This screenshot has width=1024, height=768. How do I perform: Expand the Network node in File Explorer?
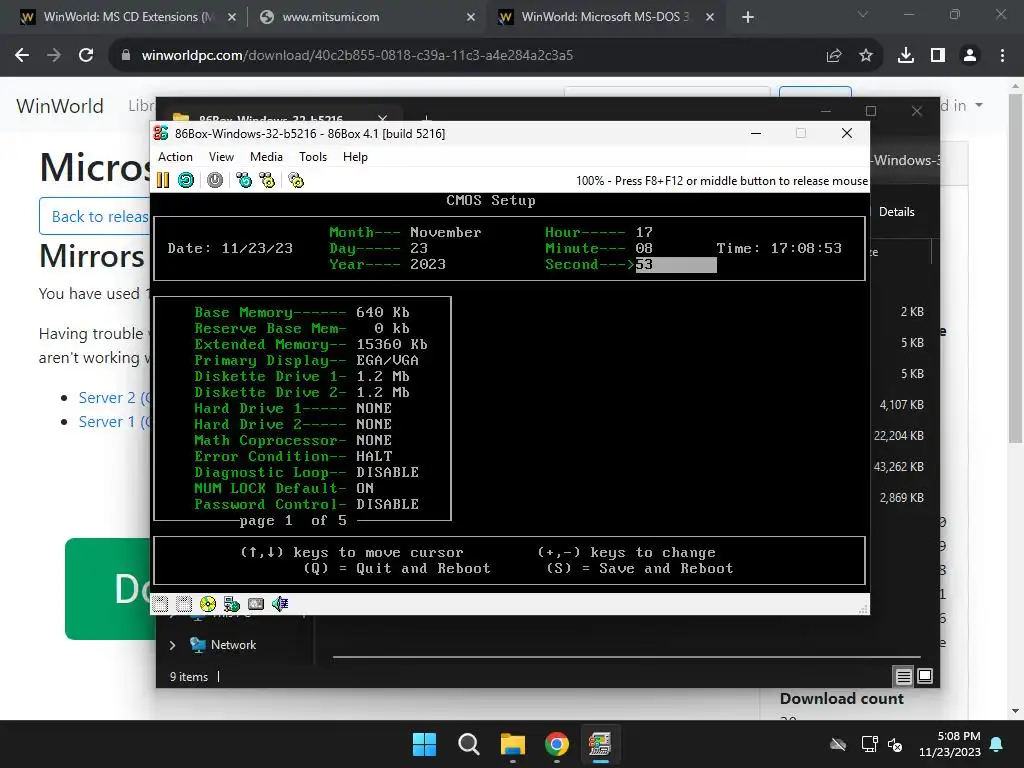coord(172,645)
